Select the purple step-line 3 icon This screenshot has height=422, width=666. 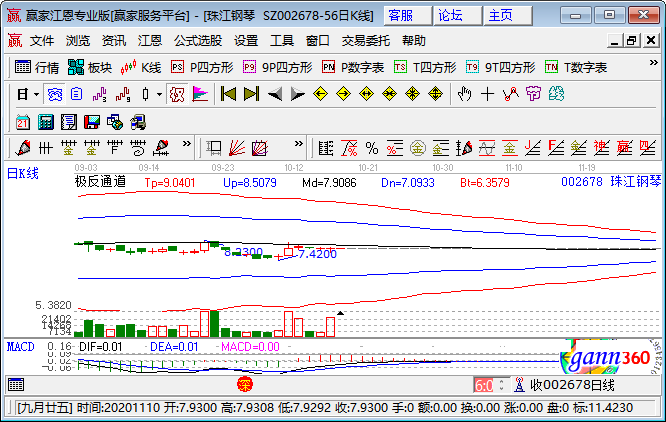pos(99,94)
